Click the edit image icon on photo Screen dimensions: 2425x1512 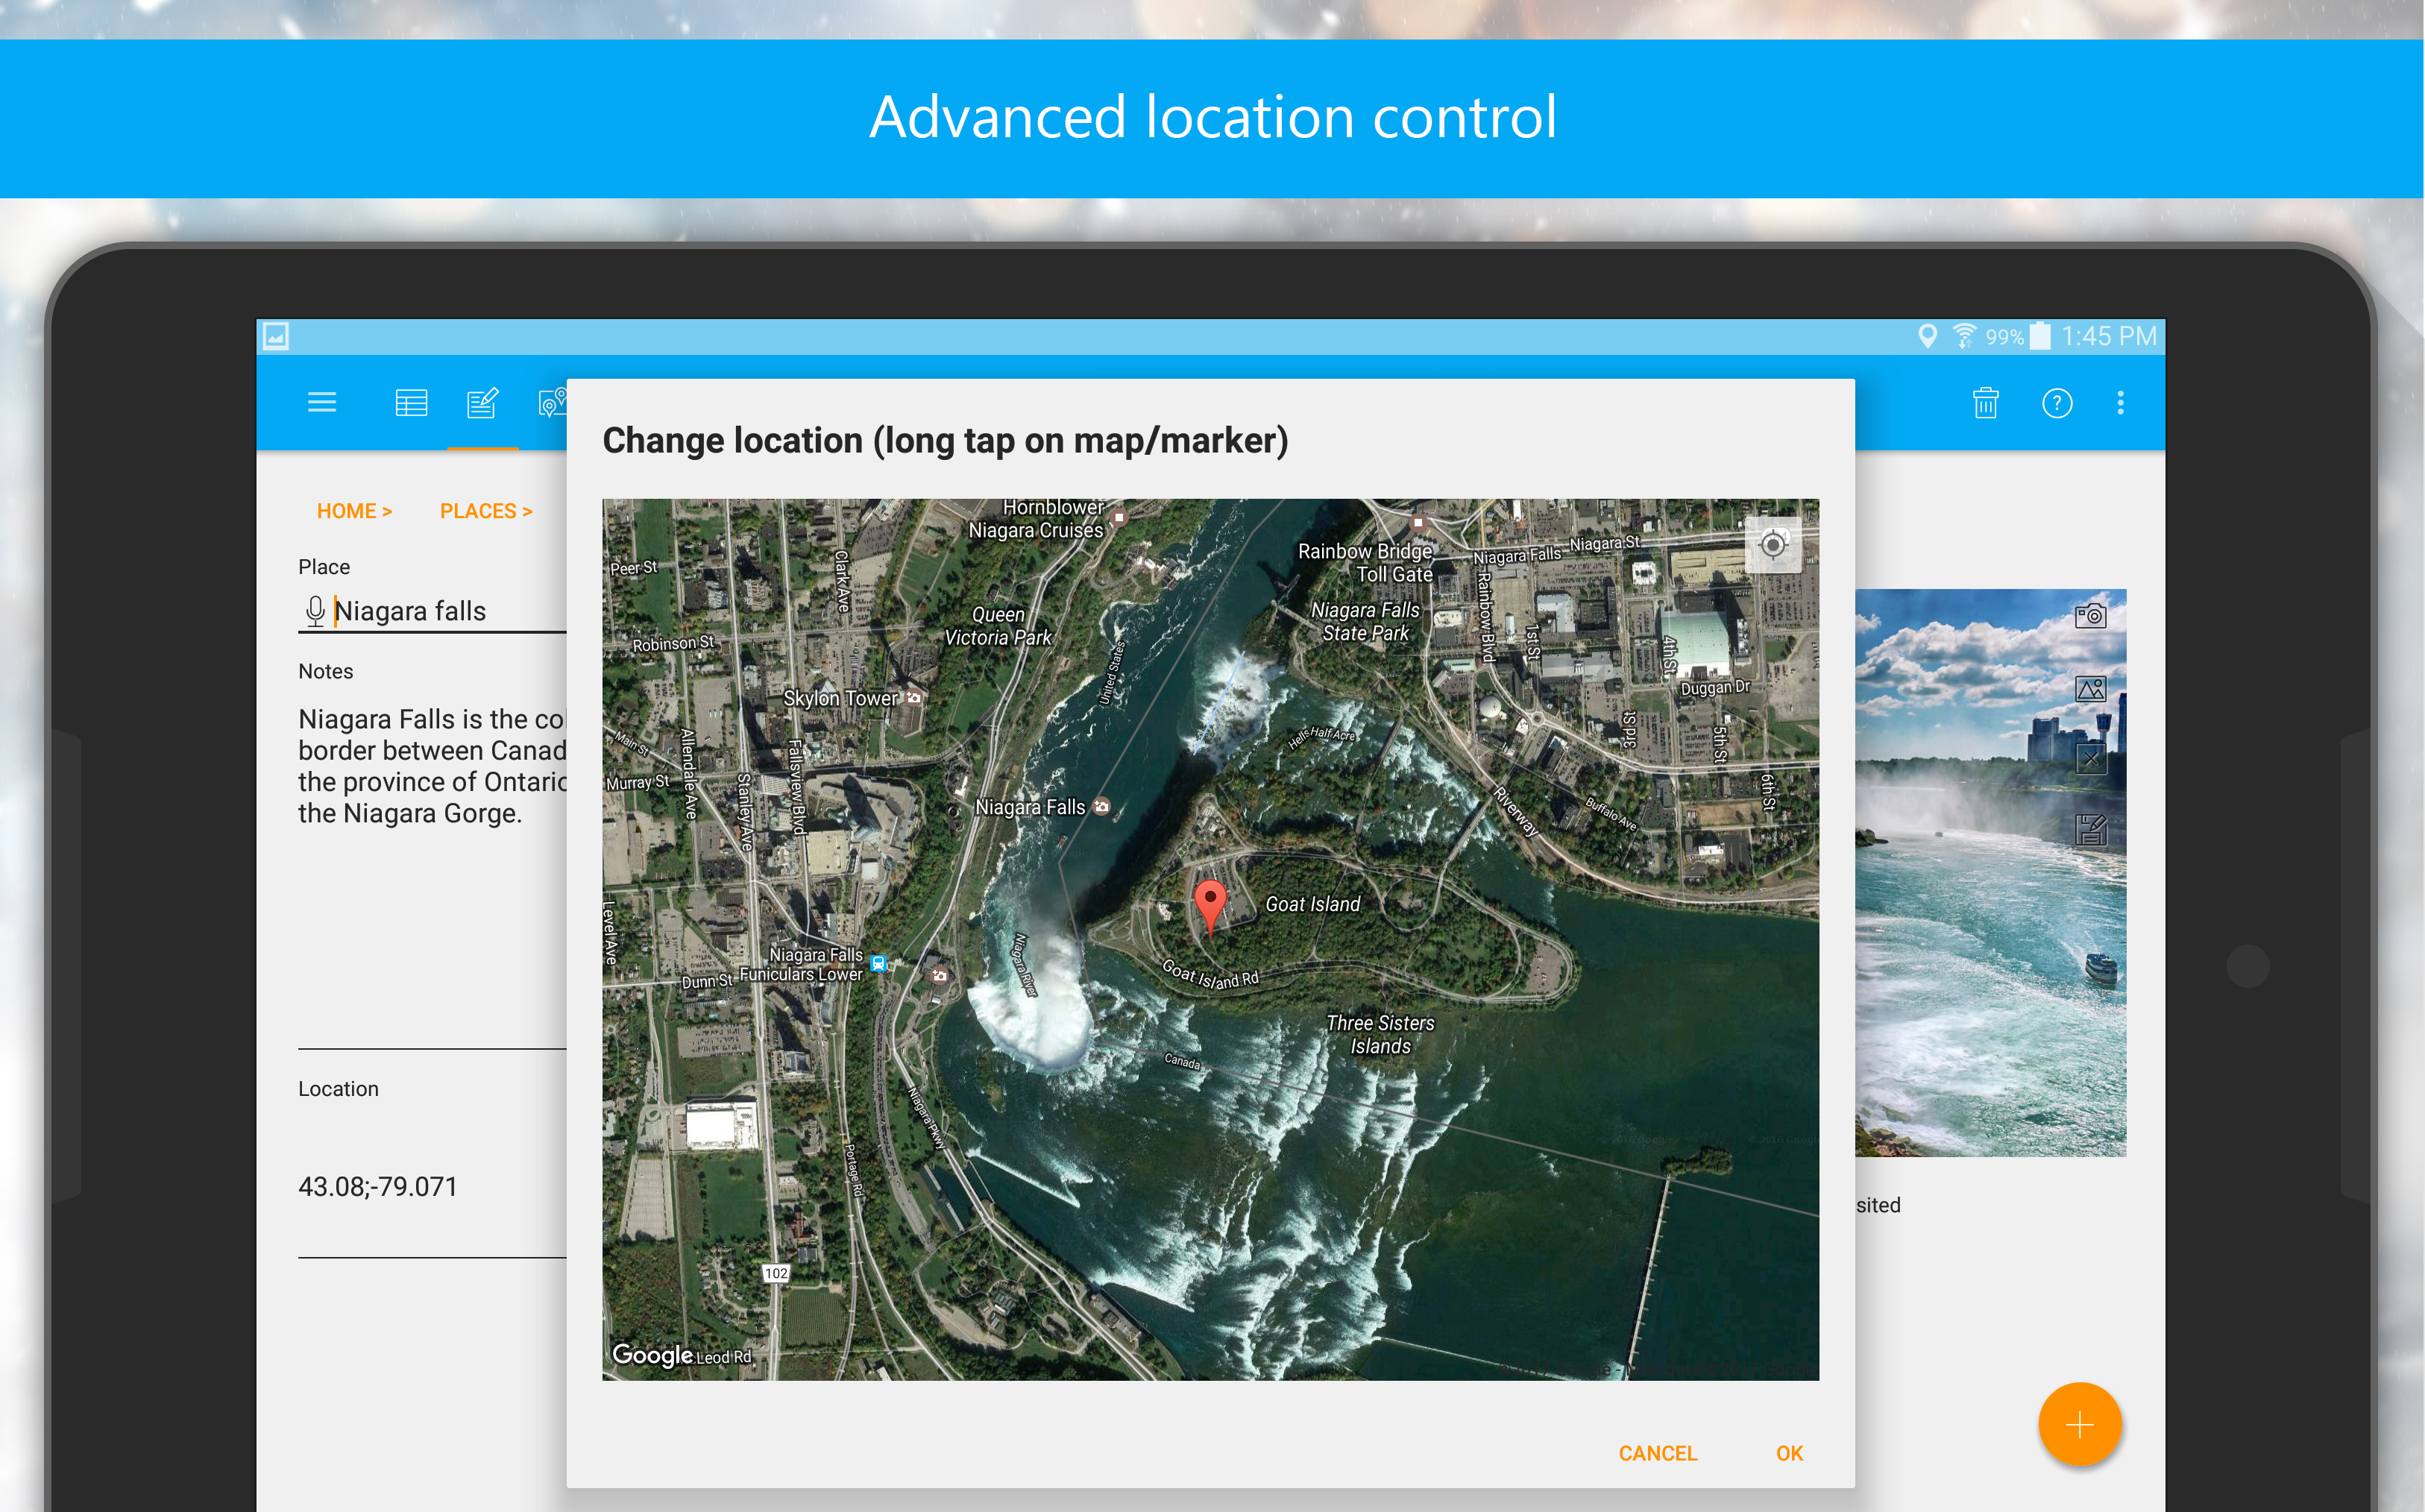[x=2091, y=829]
